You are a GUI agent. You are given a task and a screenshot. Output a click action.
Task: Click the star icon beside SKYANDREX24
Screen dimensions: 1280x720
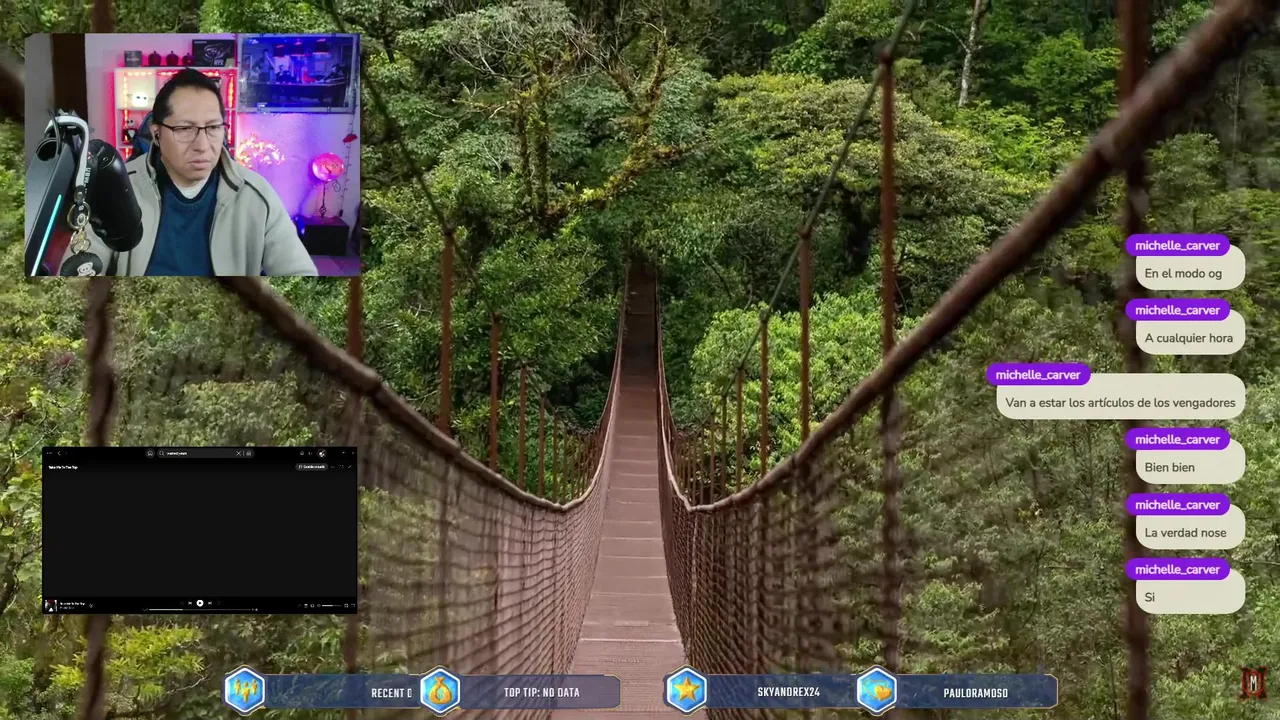coord(686,691)
